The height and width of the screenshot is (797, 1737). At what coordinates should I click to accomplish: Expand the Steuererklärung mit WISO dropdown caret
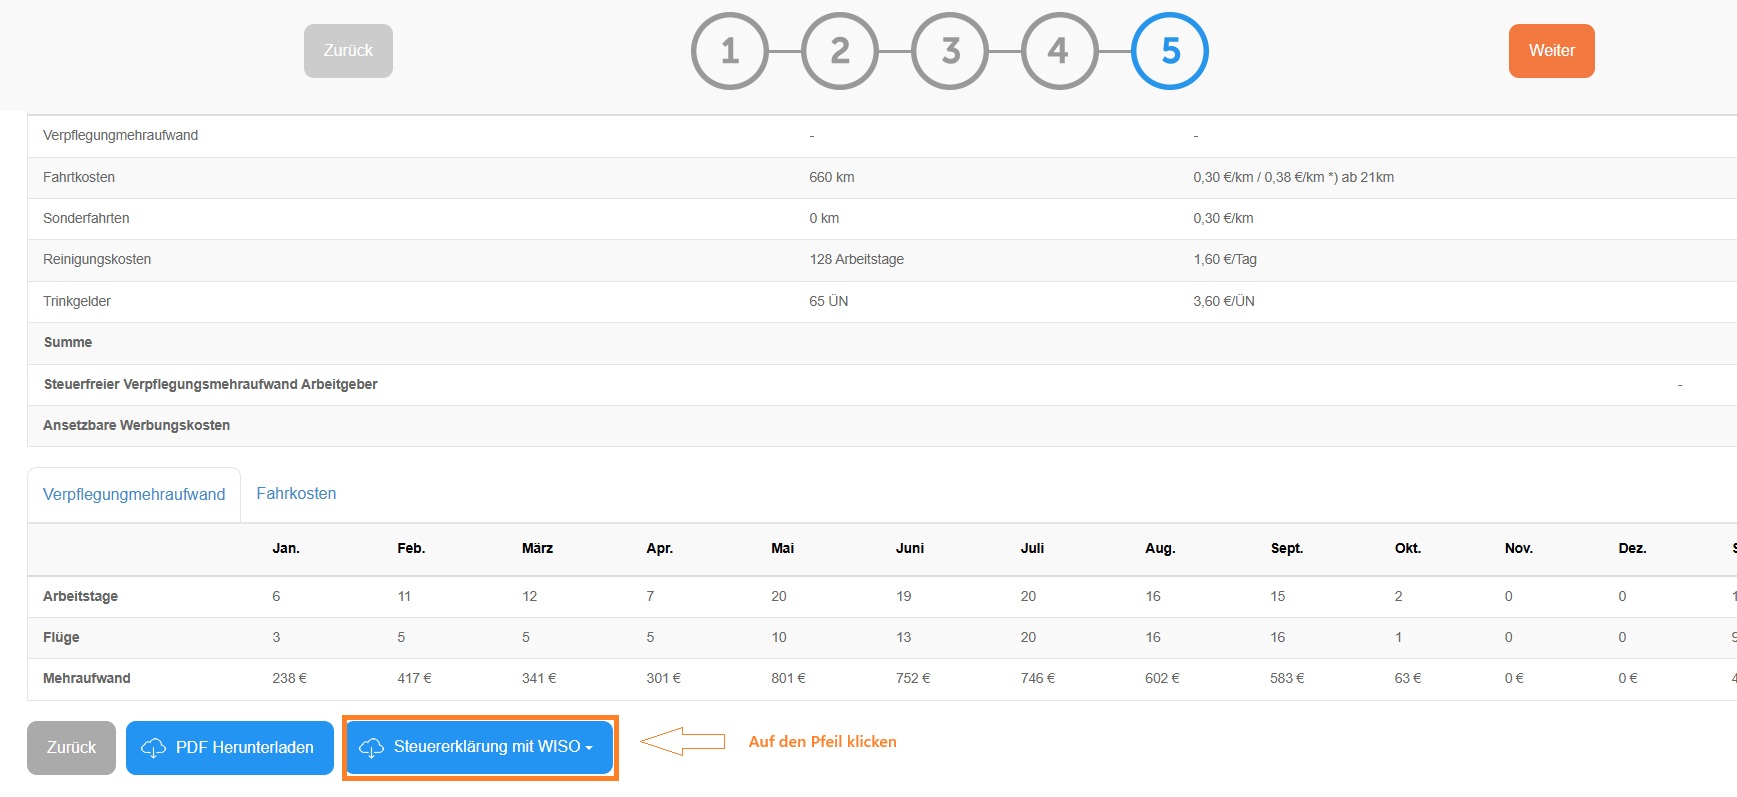tap(589, 748)
